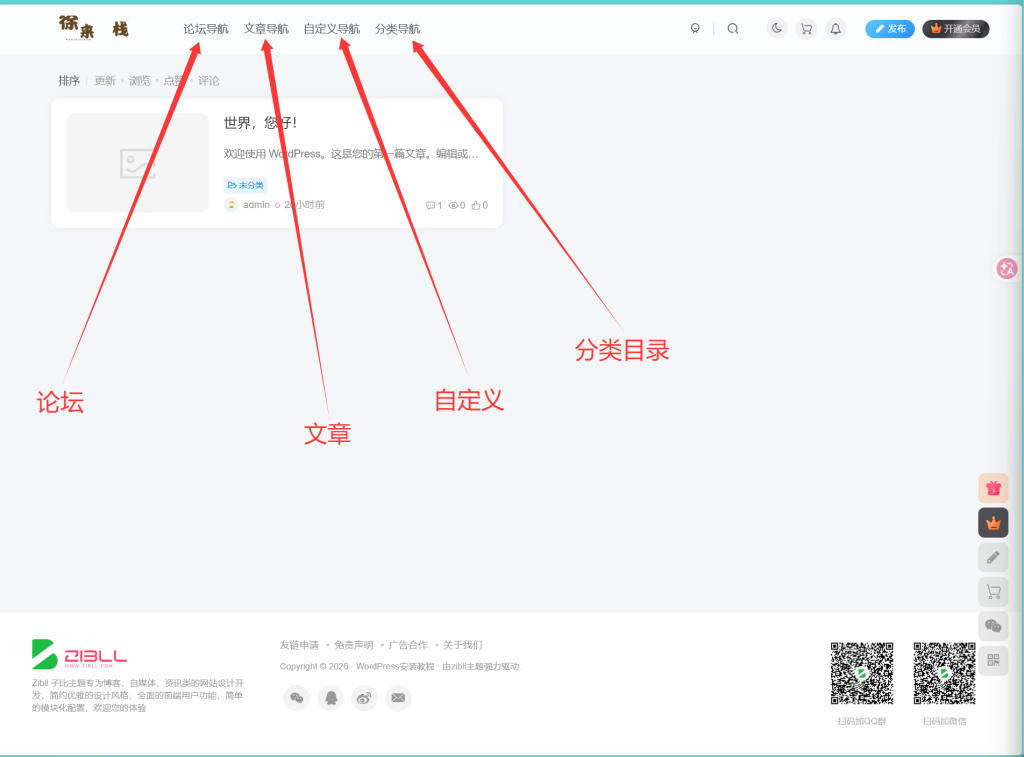Click the pencil edit icon in sidebar
This screenshot has height=757, width=1024.
tap(993, 557)
